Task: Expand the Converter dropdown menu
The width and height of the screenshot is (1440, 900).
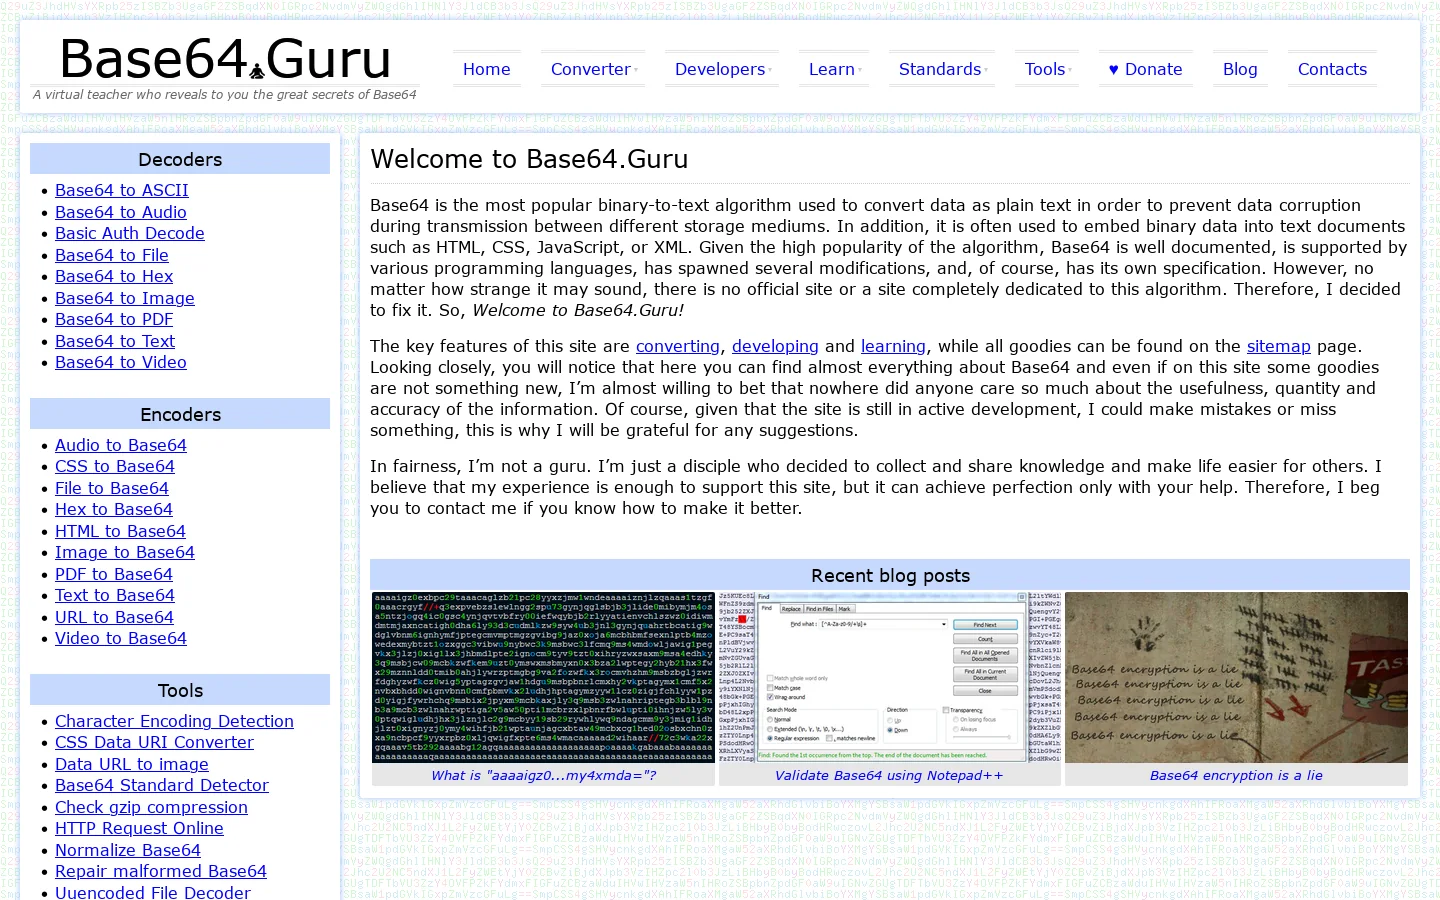Action: point(593,69)
